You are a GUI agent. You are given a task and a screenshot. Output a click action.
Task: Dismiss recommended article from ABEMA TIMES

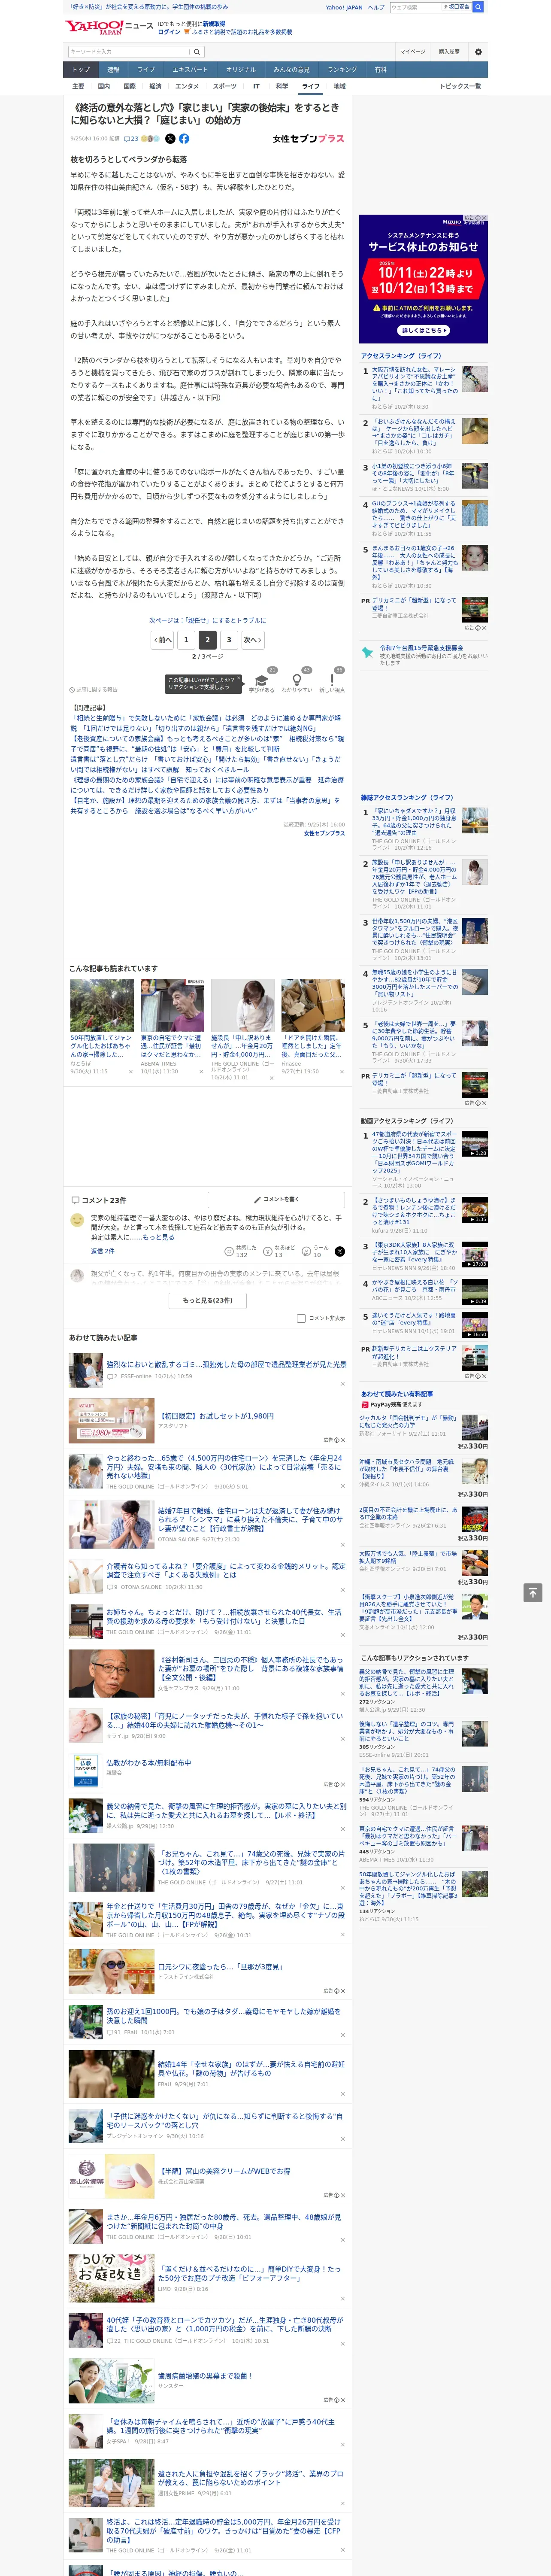point(201,1071)
